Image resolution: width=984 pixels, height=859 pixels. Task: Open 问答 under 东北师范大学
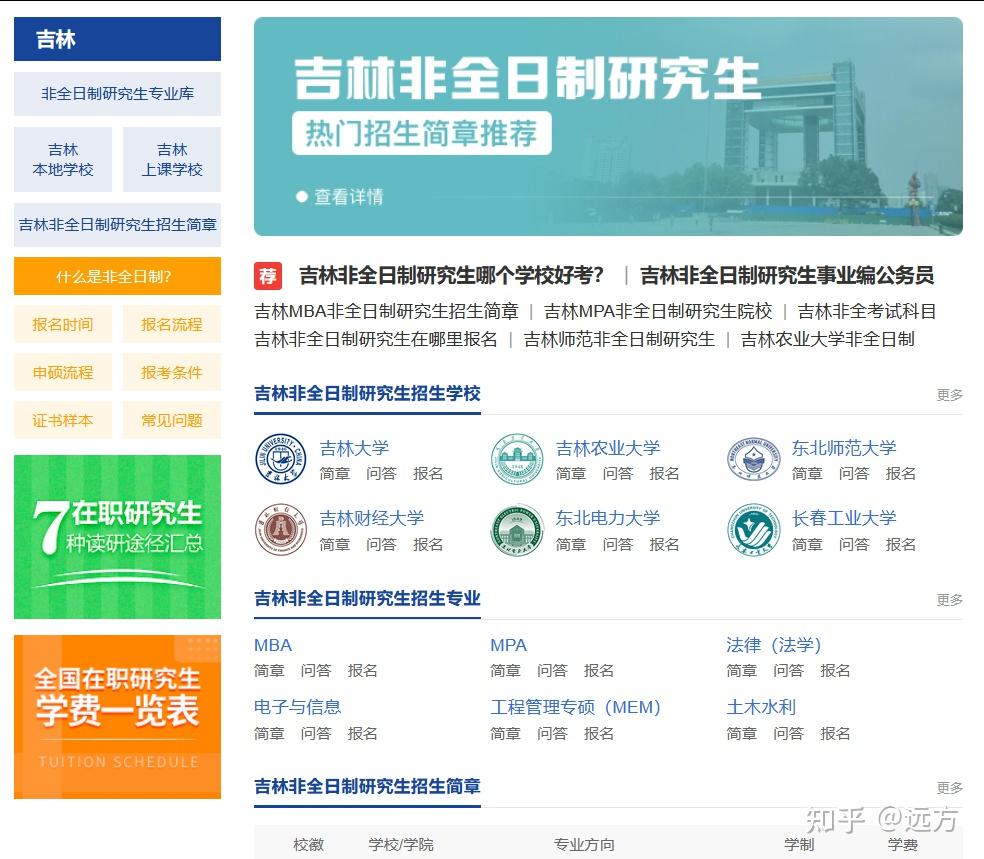854,474
